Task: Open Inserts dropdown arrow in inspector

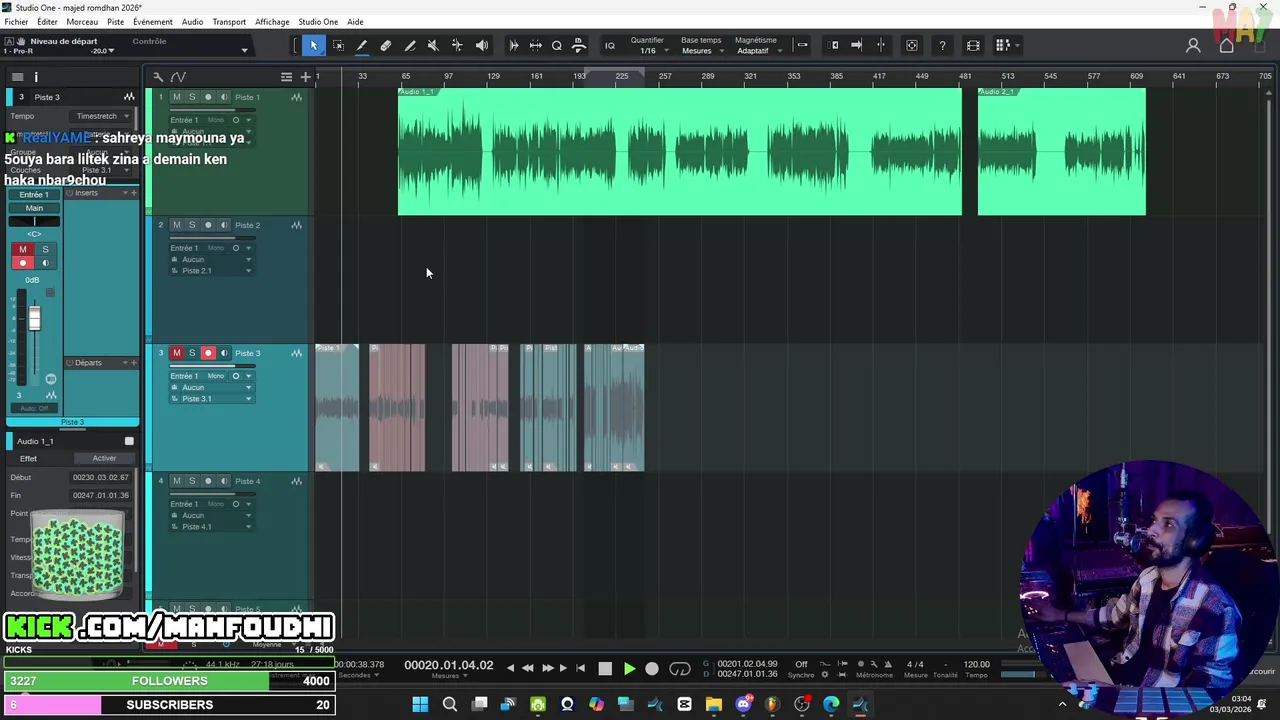Action: click(x=125, y=193)
